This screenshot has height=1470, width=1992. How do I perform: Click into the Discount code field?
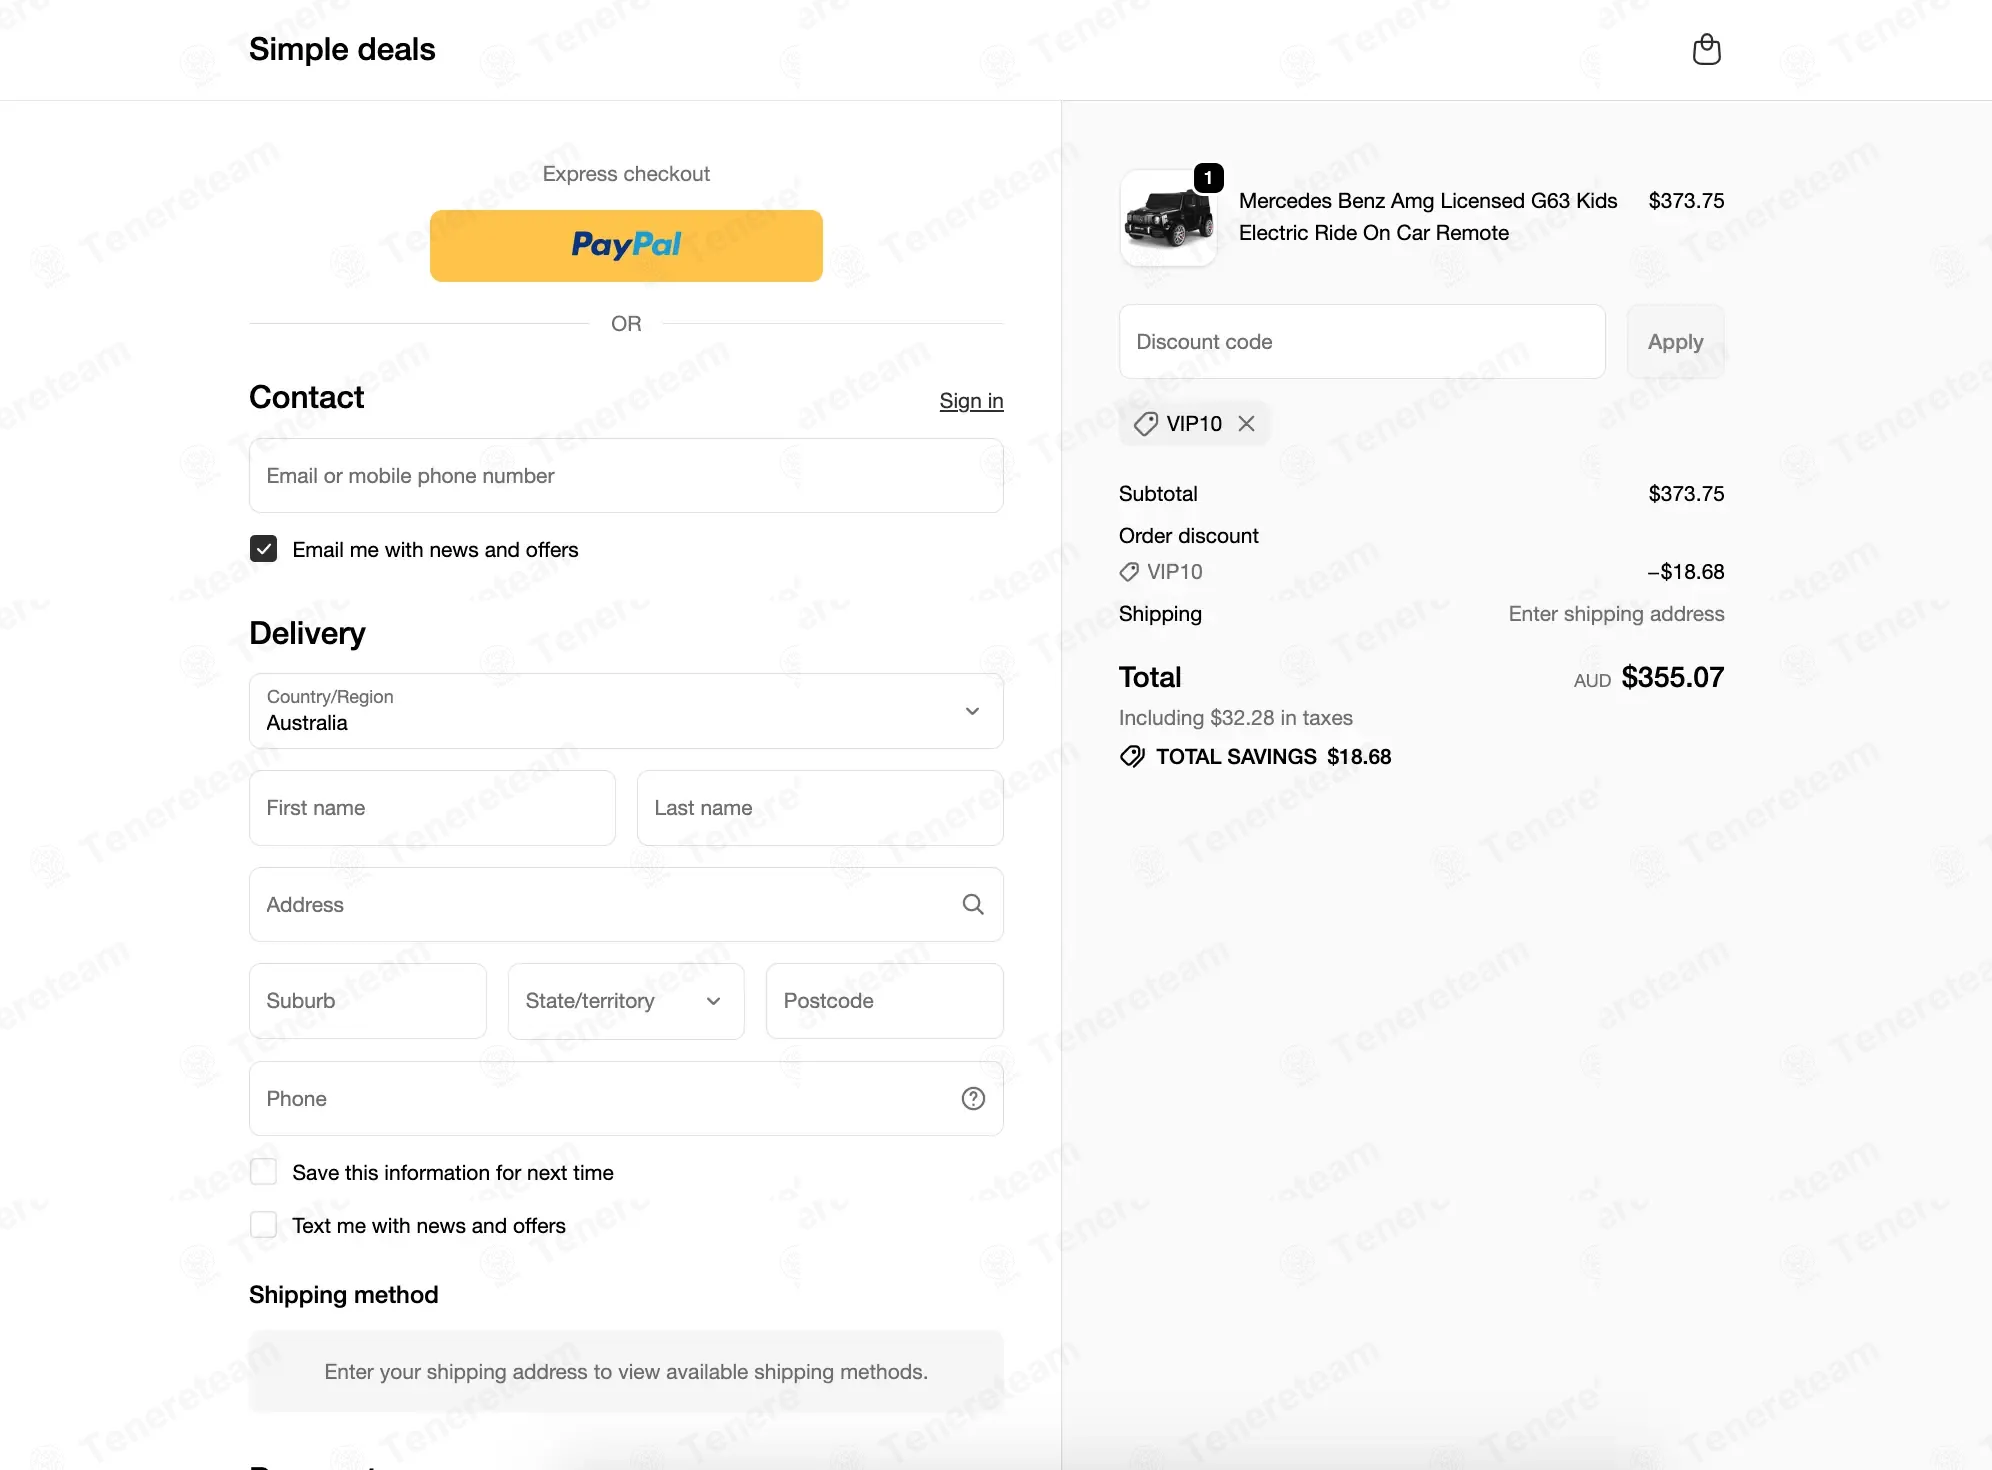pyautogui.click(x=1362, y=342)
